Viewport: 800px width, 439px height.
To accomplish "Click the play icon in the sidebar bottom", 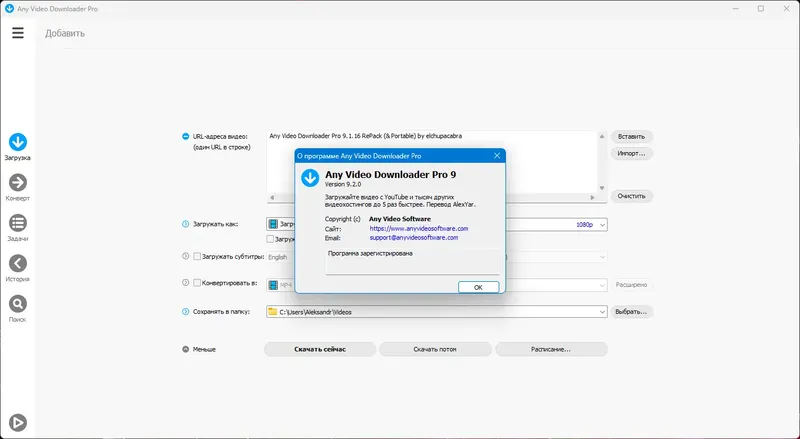I will pos(18,423).
